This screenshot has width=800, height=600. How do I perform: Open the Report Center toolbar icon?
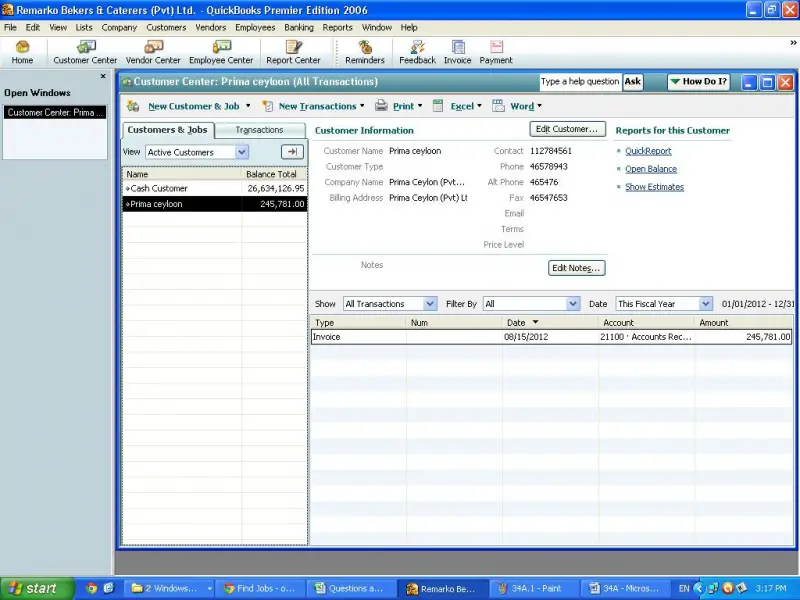tap(293, 53)
